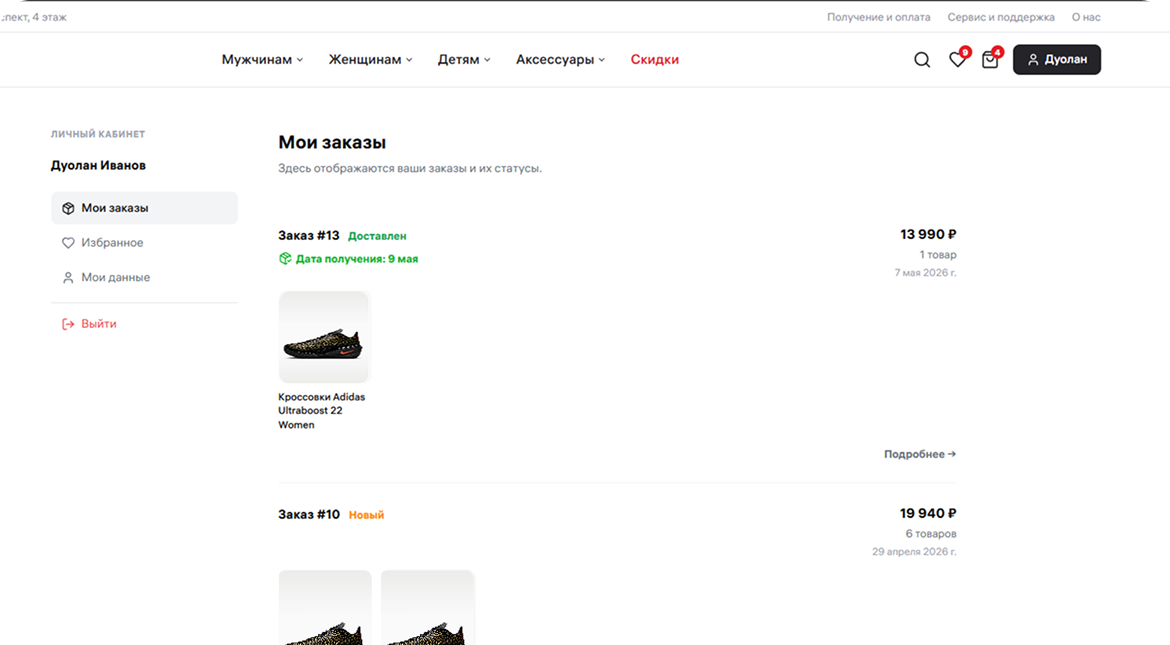This screenshot has width=1170, height=645.
Task: Click the Доставлен status label
Action: 377,236
